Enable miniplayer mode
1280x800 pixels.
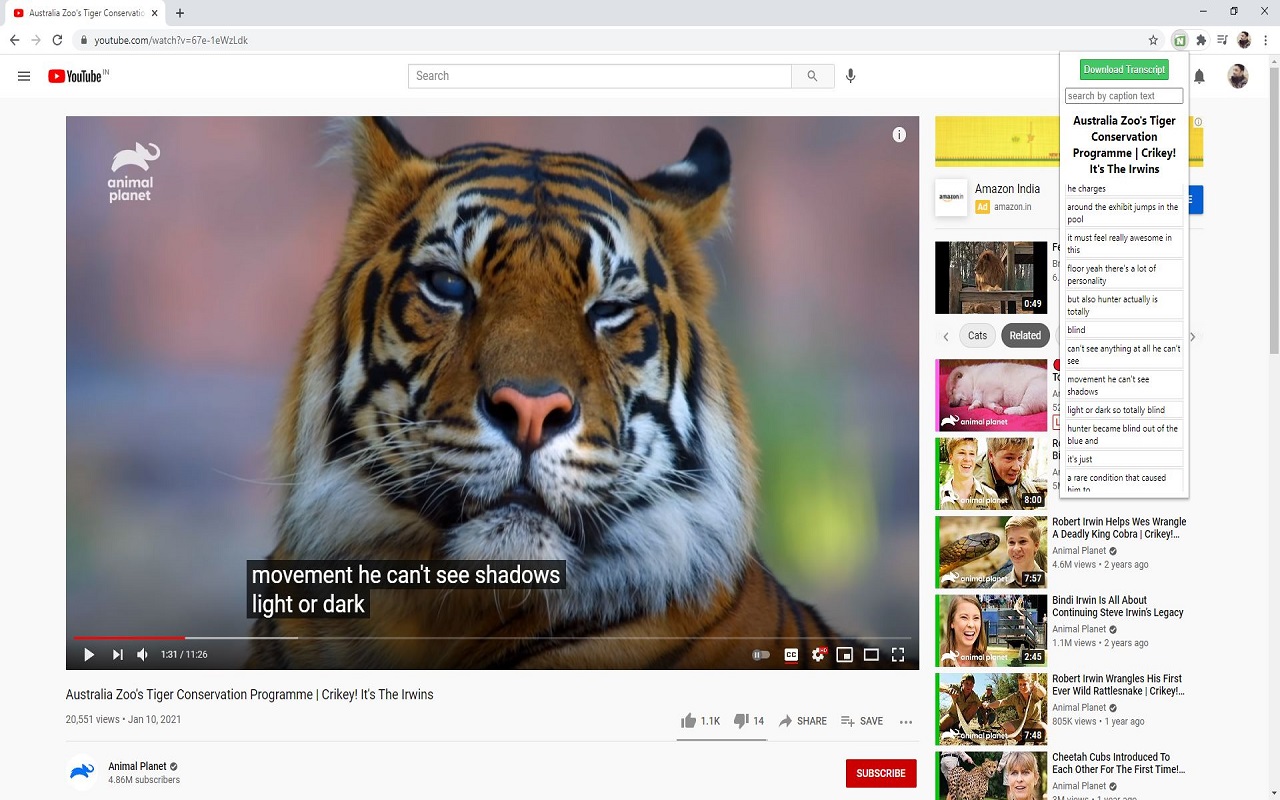coord(845,655)
